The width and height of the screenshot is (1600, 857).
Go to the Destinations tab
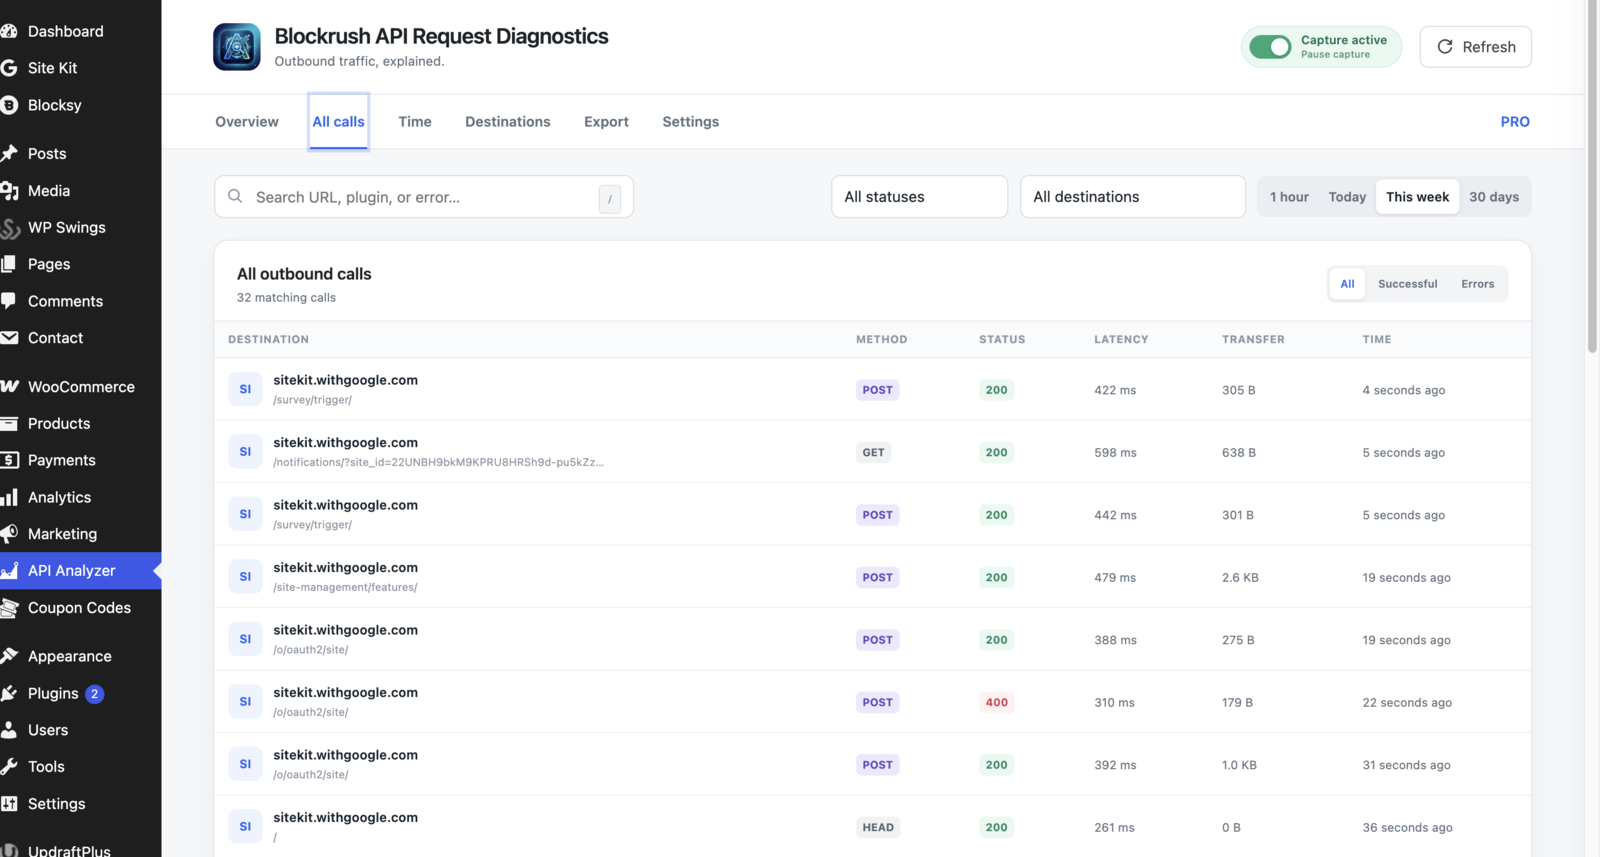(508, 122)
